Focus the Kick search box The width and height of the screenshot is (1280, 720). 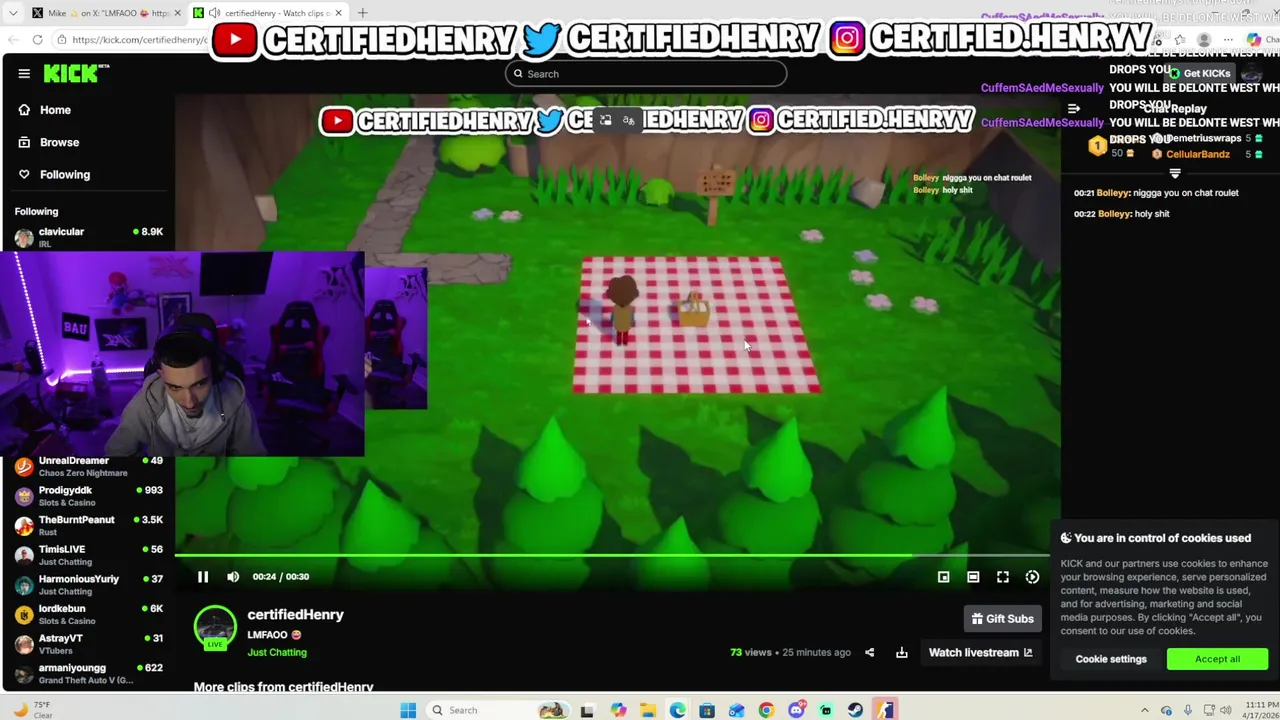[x=646, y=73]
